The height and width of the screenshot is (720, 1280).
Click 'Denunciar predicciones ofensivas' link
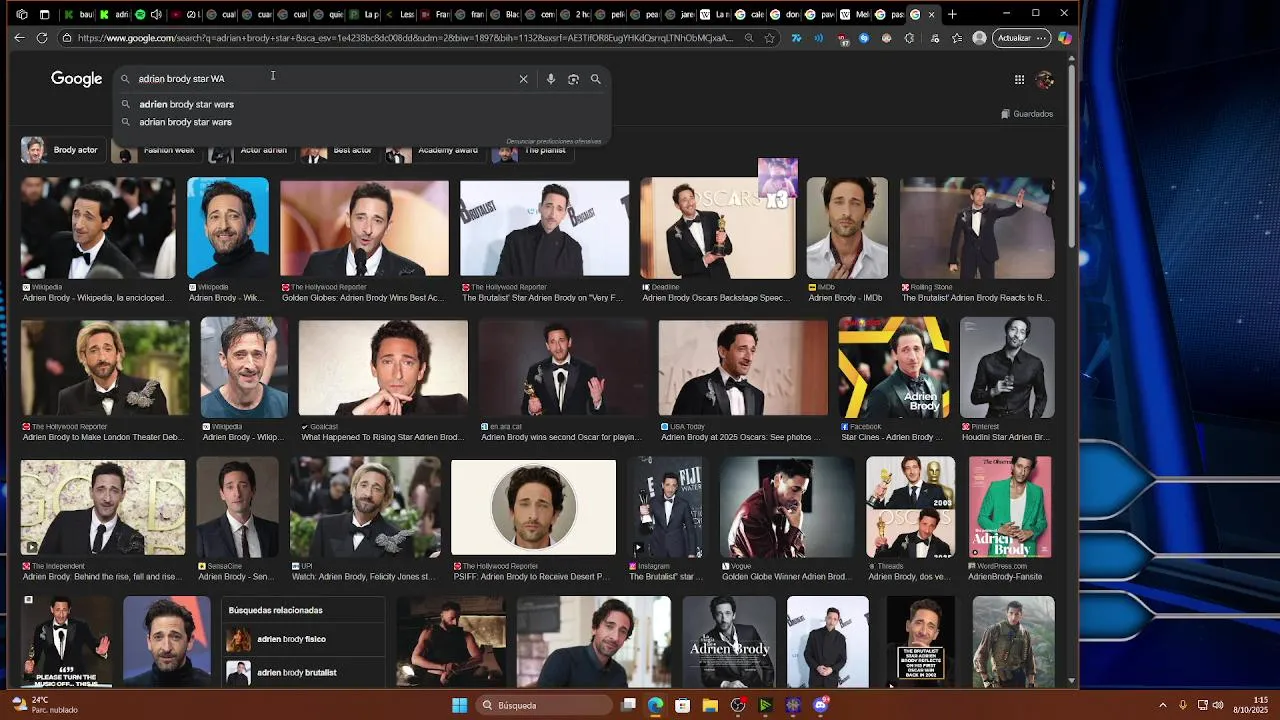[553, 142]
